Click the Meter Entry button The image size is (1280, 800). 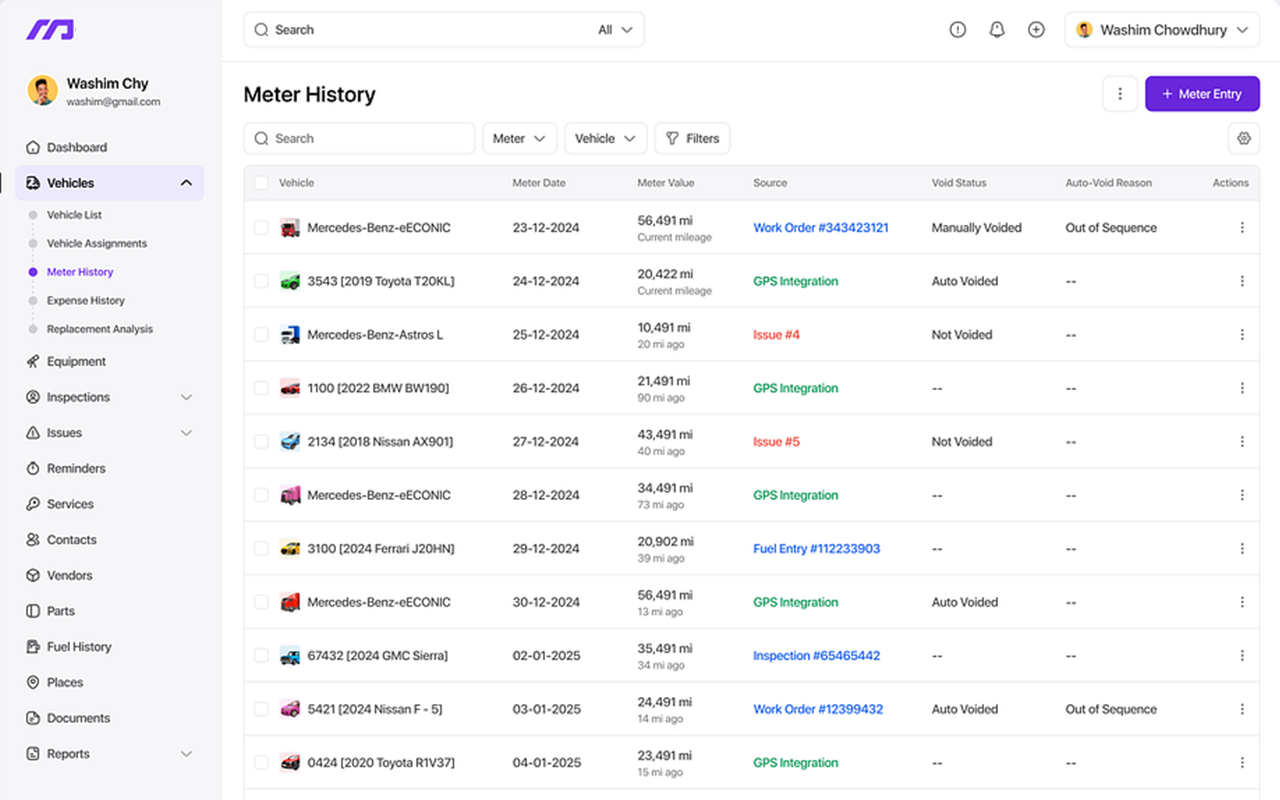click(1201, 94)
